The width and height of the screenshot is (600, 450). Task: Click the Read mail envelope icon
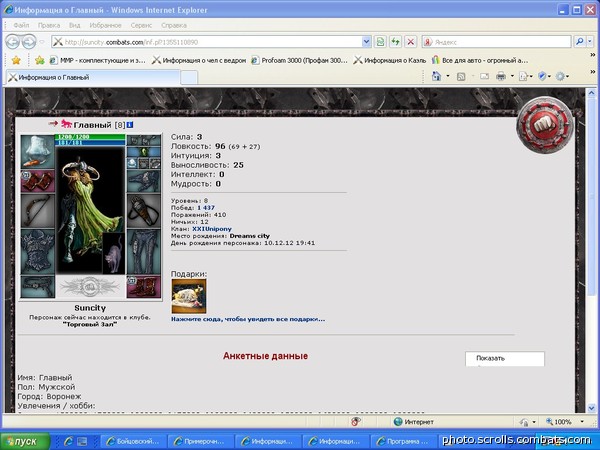coord(484,77)
